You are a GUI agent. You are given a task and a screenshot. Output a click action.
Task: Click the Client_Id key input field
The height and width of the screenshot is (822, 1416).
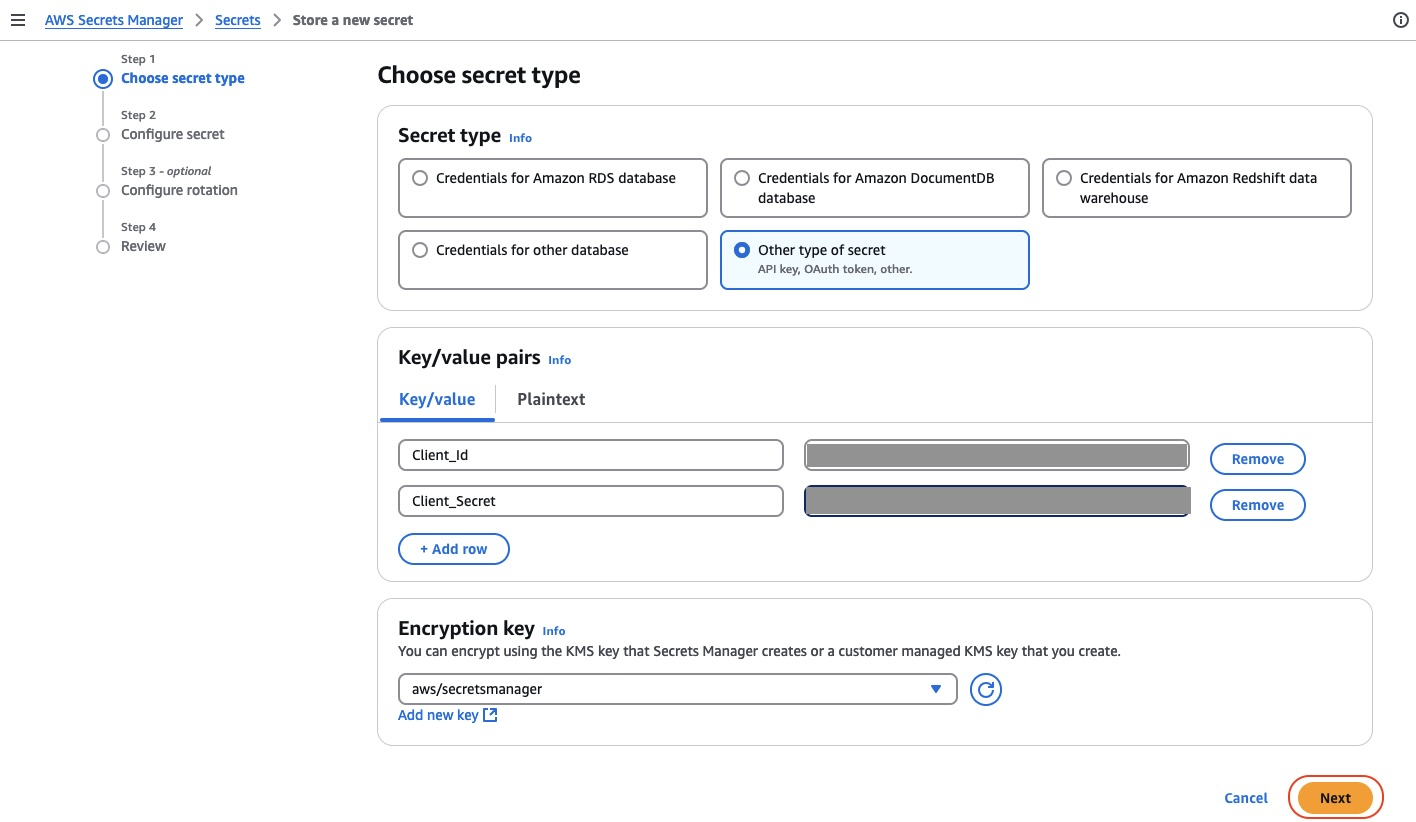click(590, 454)
